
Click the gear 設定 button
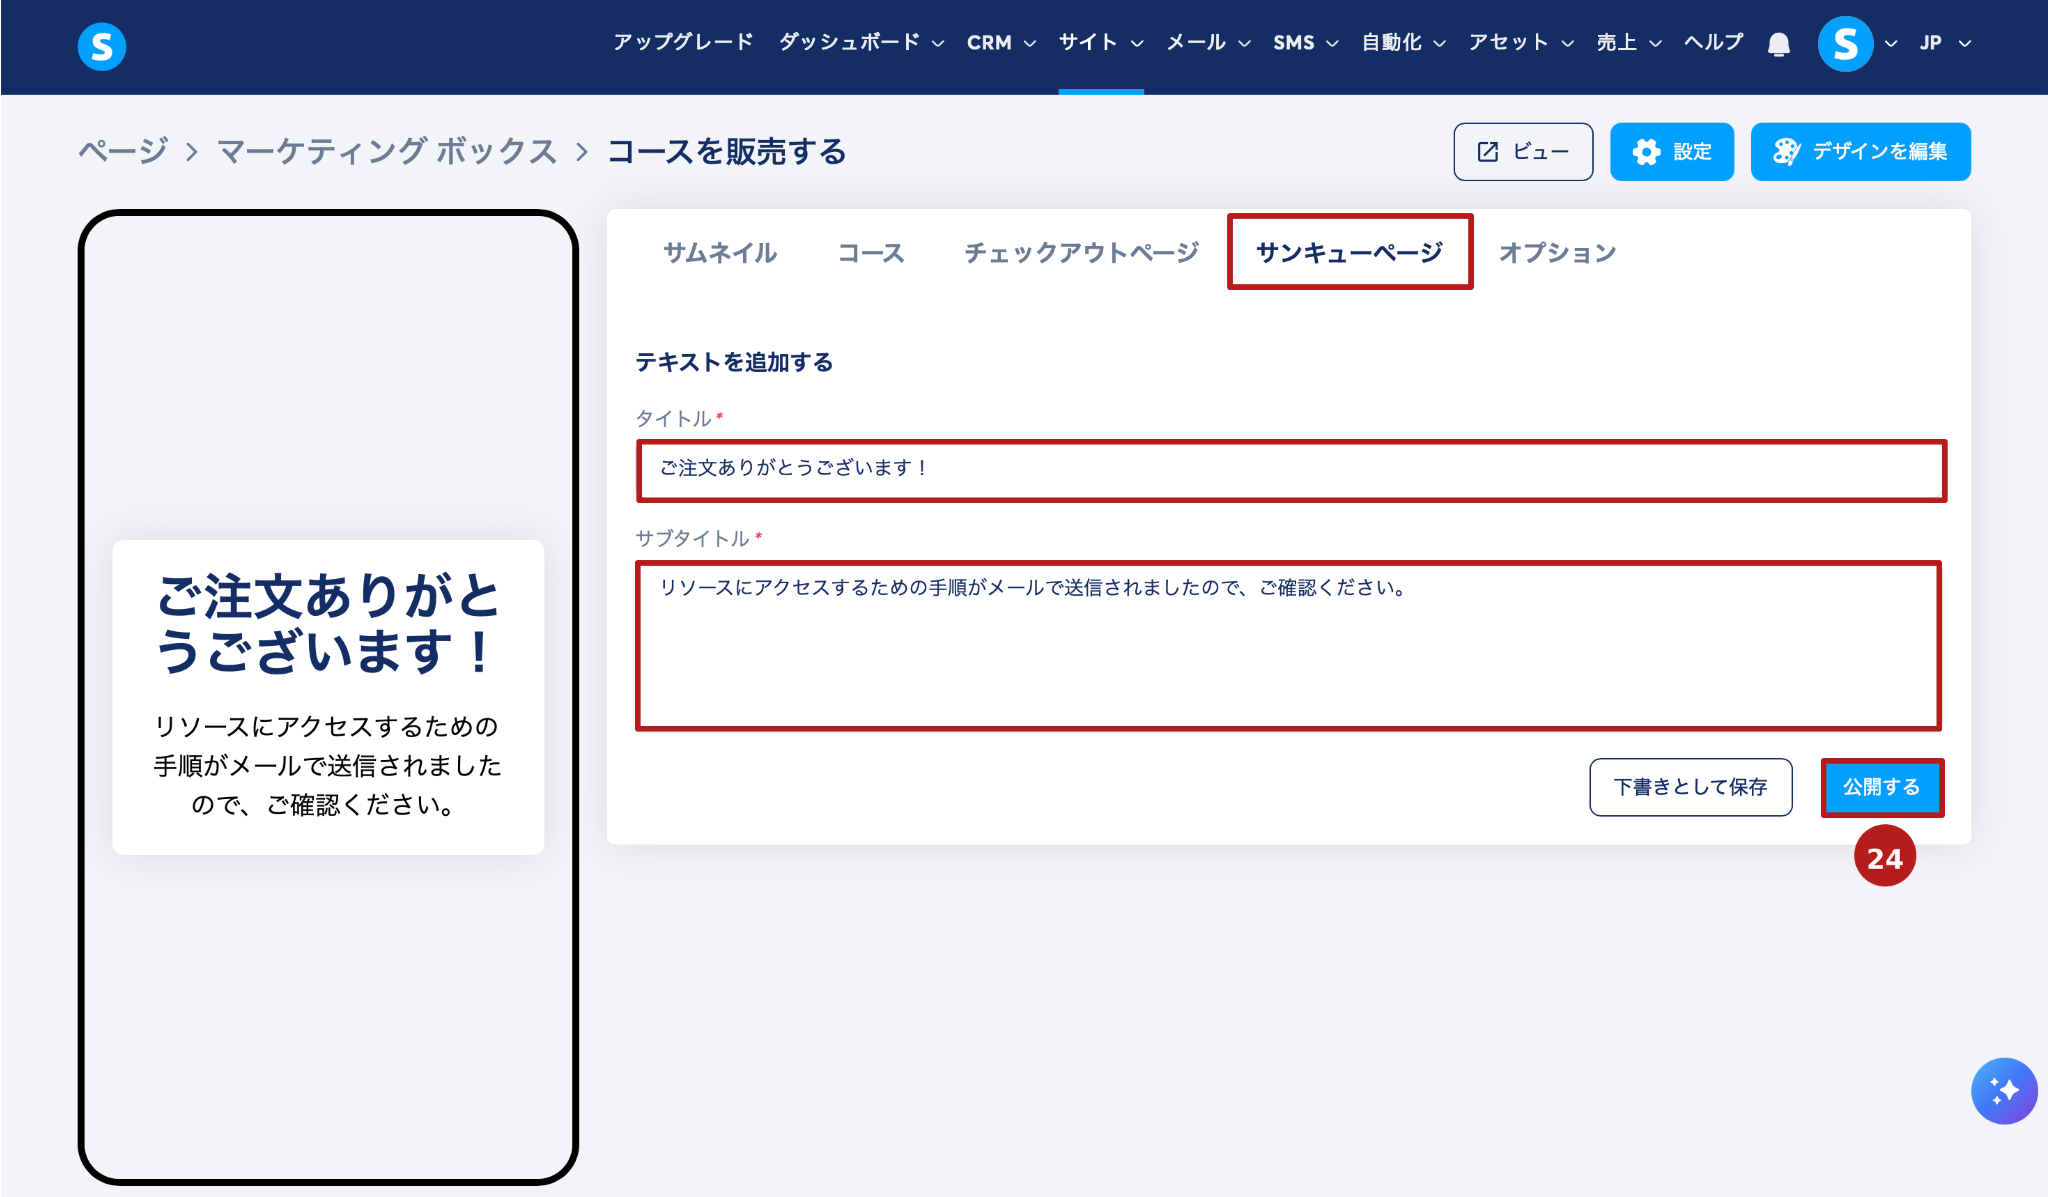click(x=1671, y=152)
